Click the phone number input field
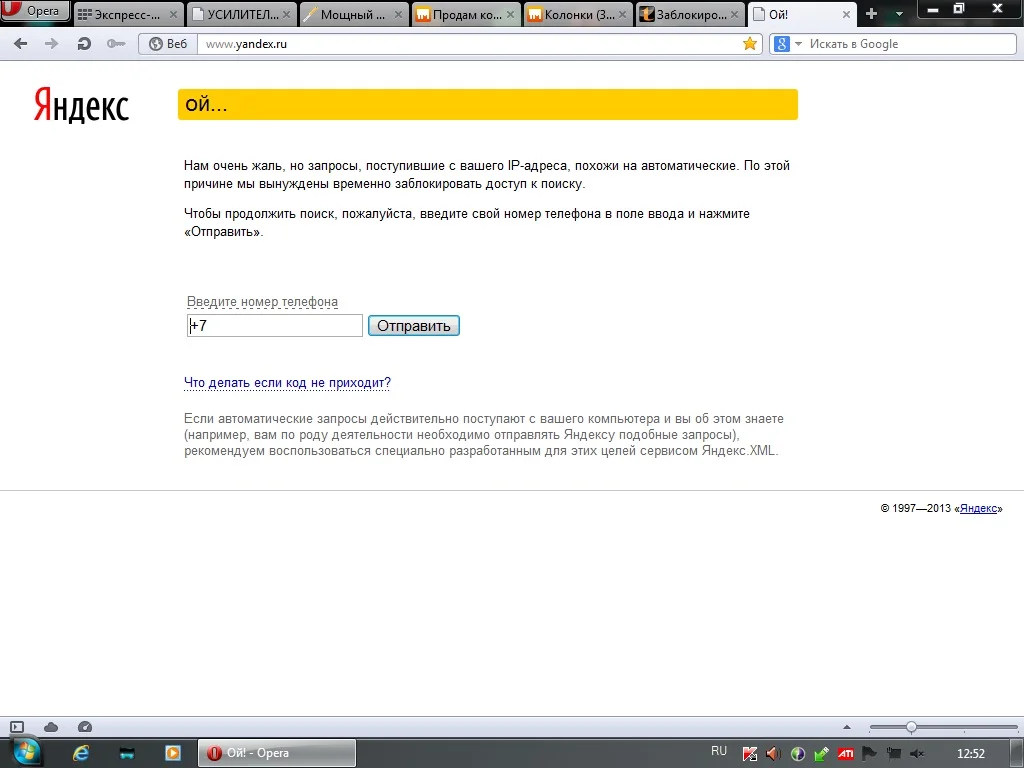 point(274,325)
